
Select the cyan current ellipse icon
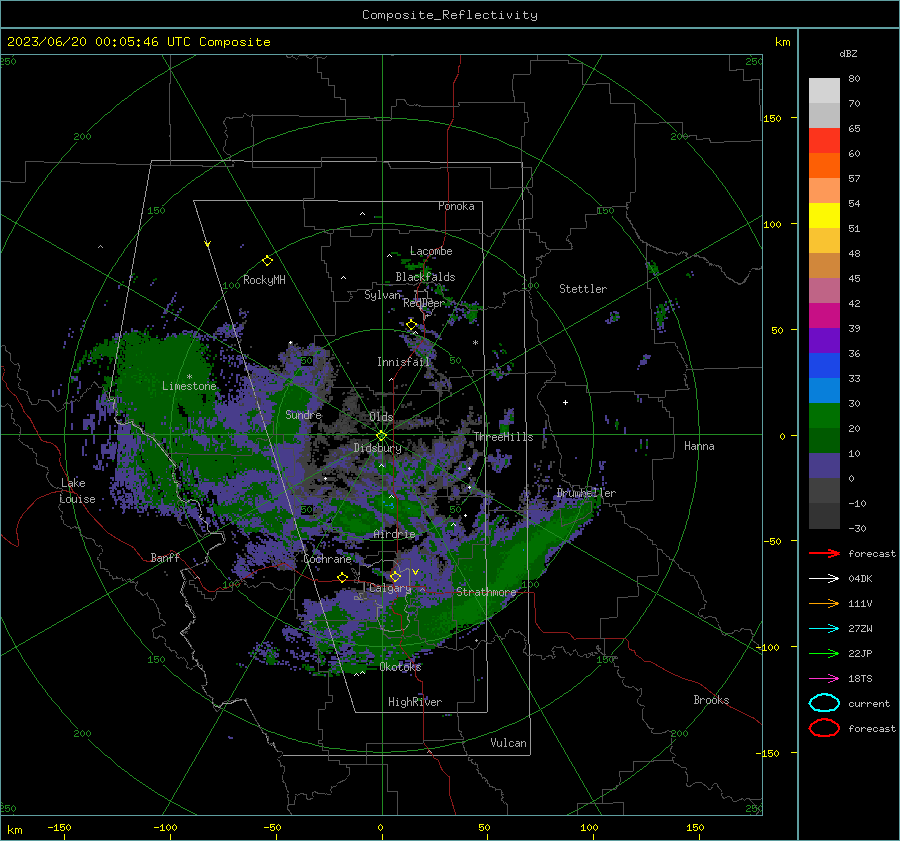[824, 703]
